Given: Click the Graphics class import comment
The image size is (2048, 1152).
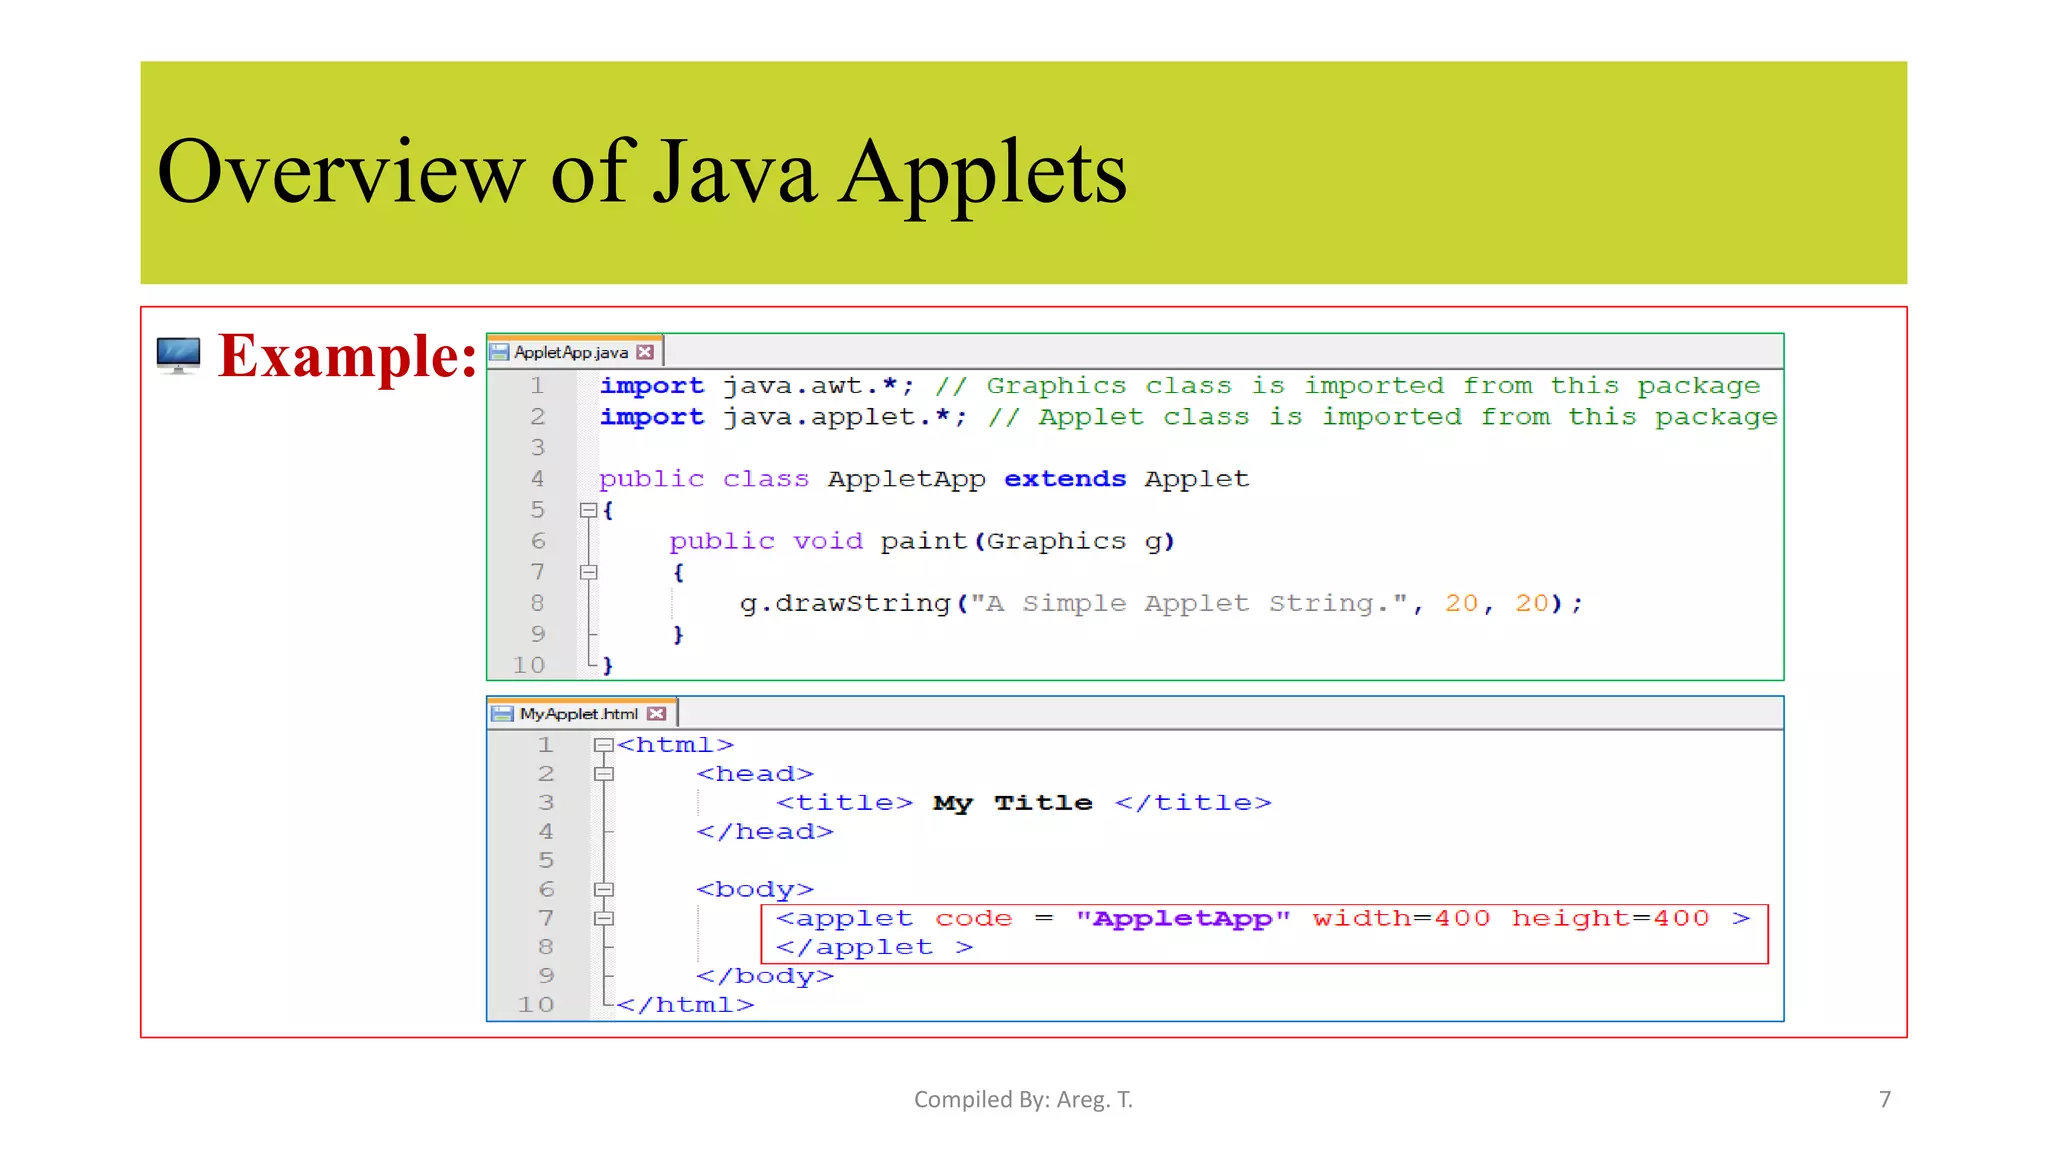Looking at the screenshot, I should (x=1348, y=386).
